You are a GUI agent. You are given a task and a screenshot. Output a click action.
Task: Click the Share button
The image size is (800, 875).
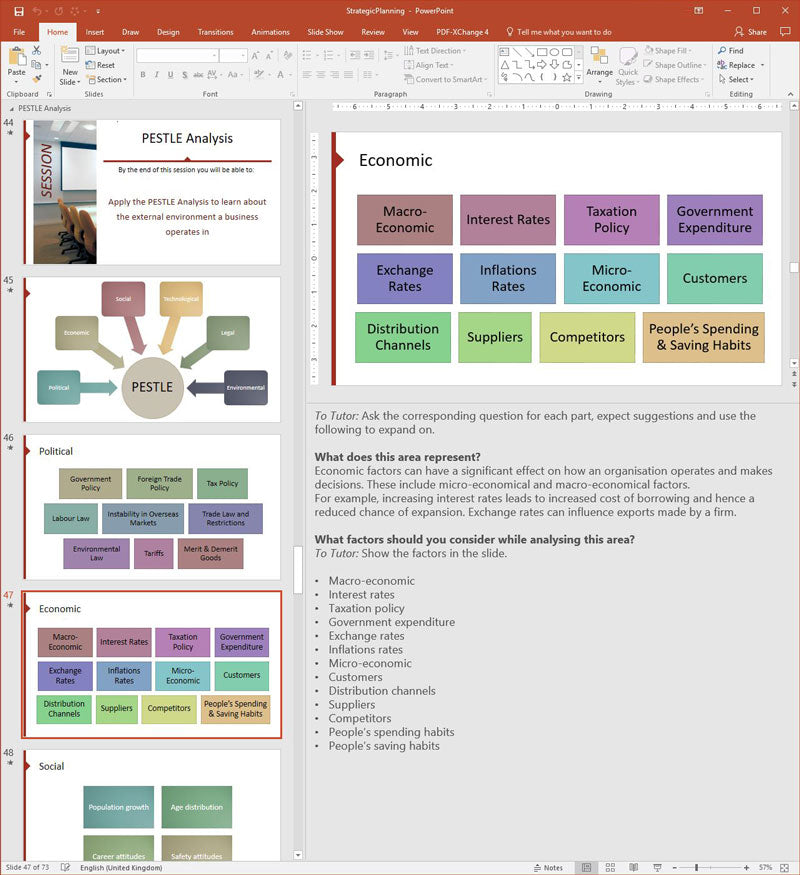pyautogui.click(x=751, y=32)
